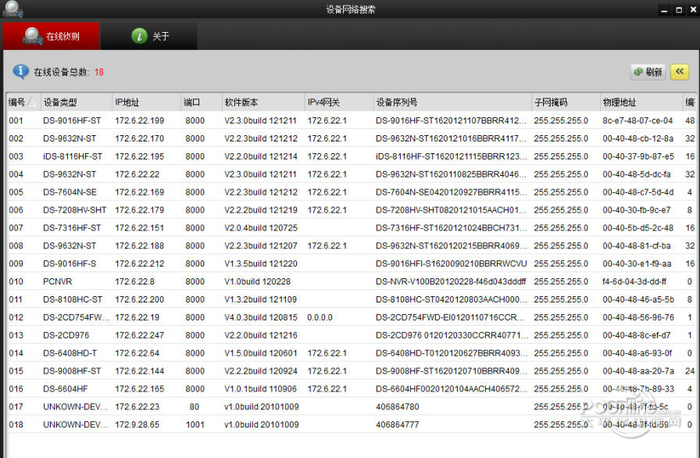This screenshot has height=458, width=700.
Task: Select IP address 172.6.22.22
Action: 137,174
